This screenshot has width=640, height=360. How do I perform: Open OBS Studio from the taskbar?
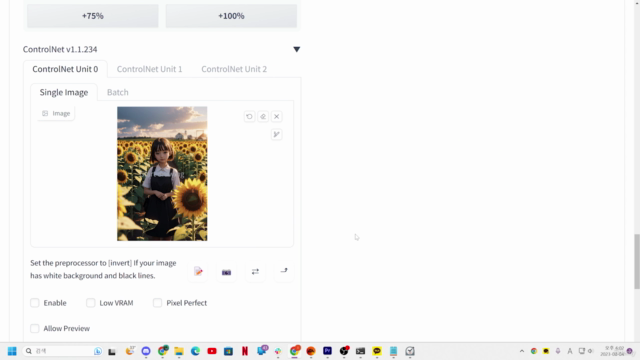pos(344,351)
